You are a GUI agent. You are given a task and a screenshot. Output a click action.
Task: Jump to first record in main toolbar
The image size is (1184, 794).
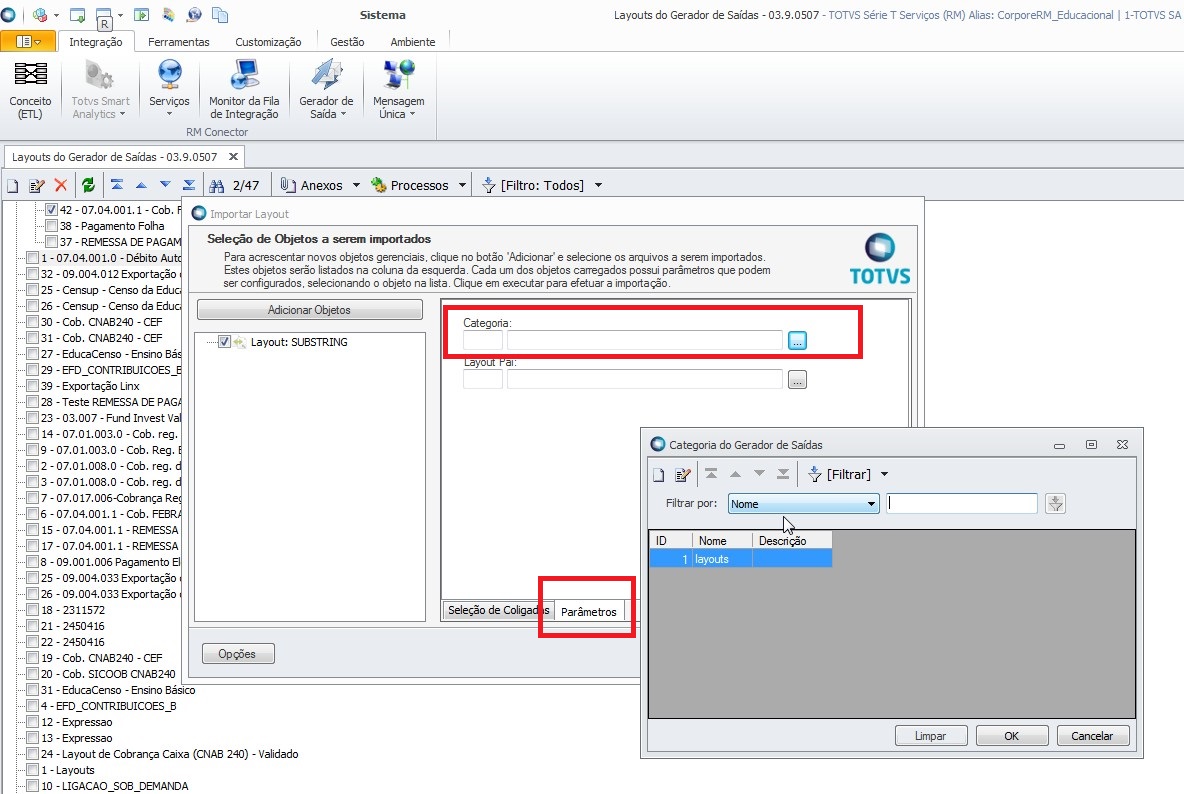click(x=117, y=185)
